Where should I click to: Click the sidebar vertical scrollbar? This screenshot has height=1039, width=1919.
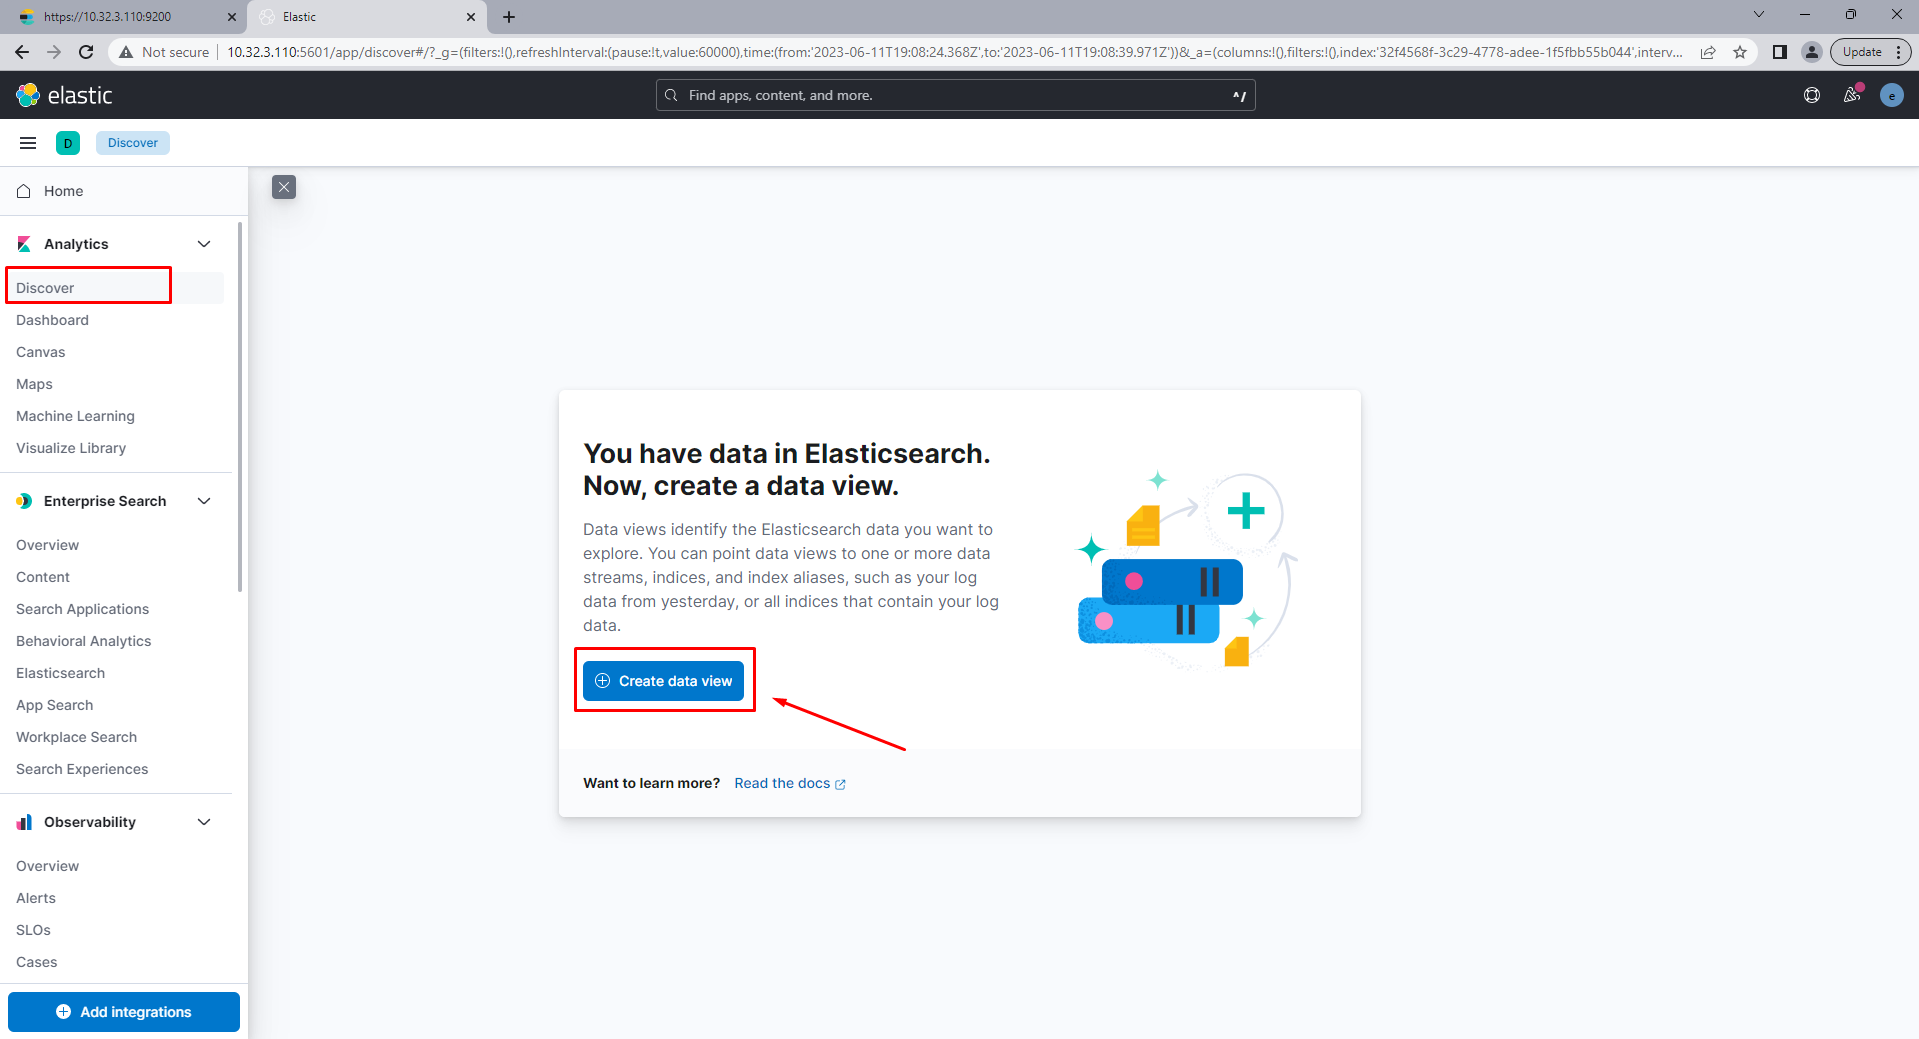240,407
